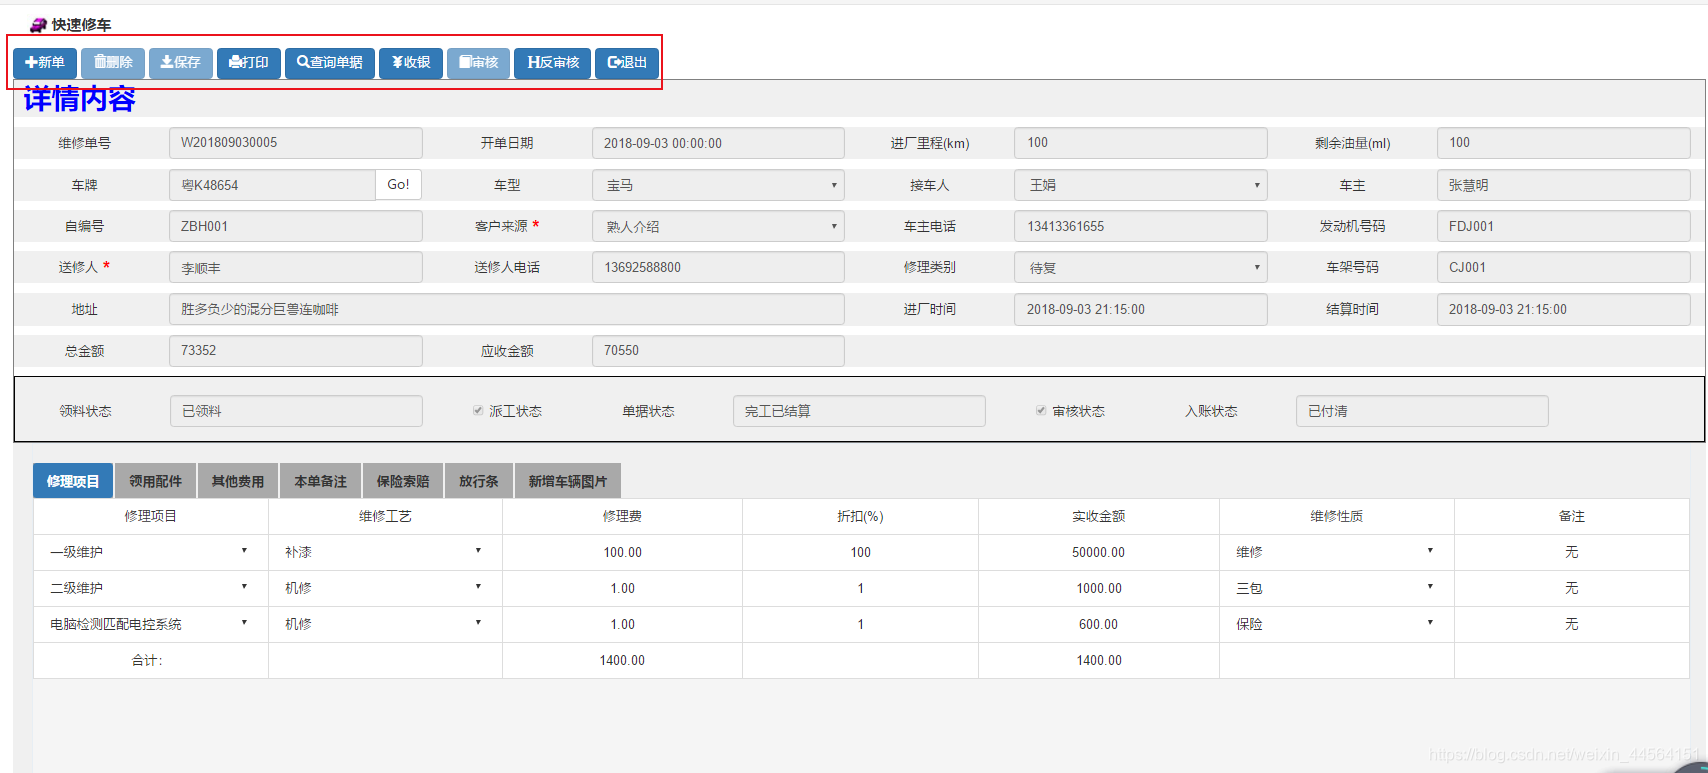Image resolution: width=1708 pixels, height=773 pixels.
Task: Click the 发动机号码 field FDJ001
Action: pos(1564,226)
